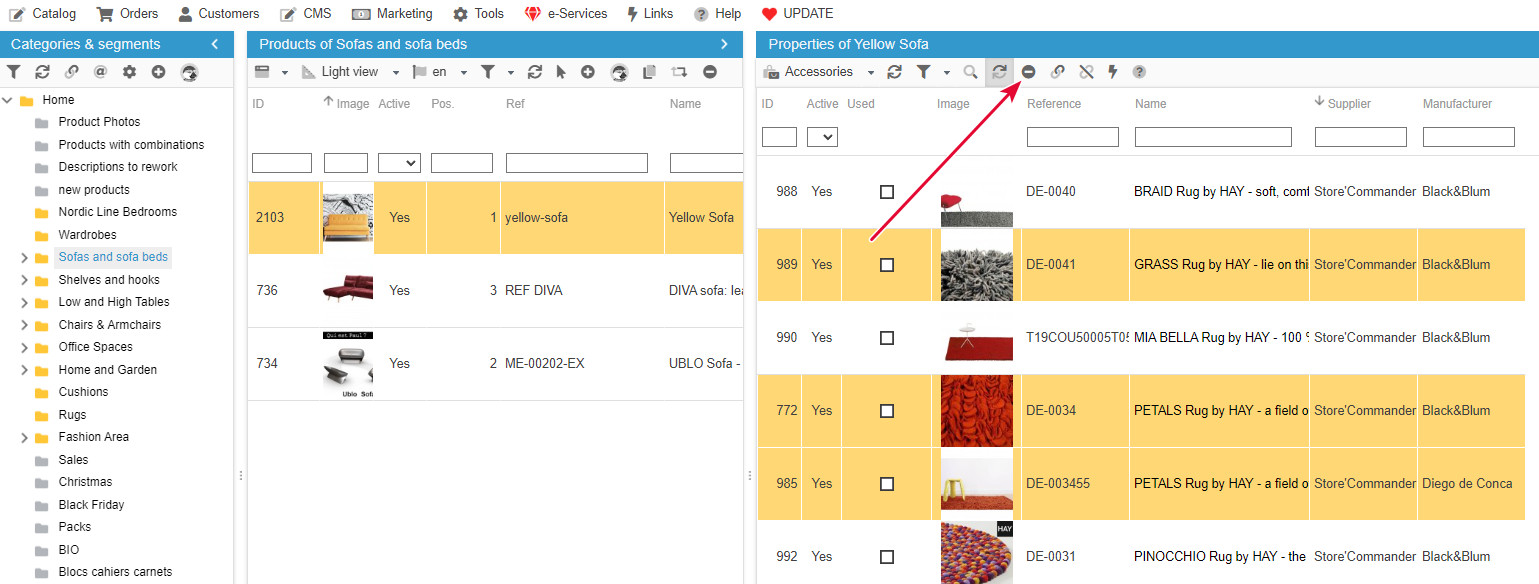Tick the Used checkbox for GRASS Rug
The image size is (1539, 584).
click(x=887, y=265)
